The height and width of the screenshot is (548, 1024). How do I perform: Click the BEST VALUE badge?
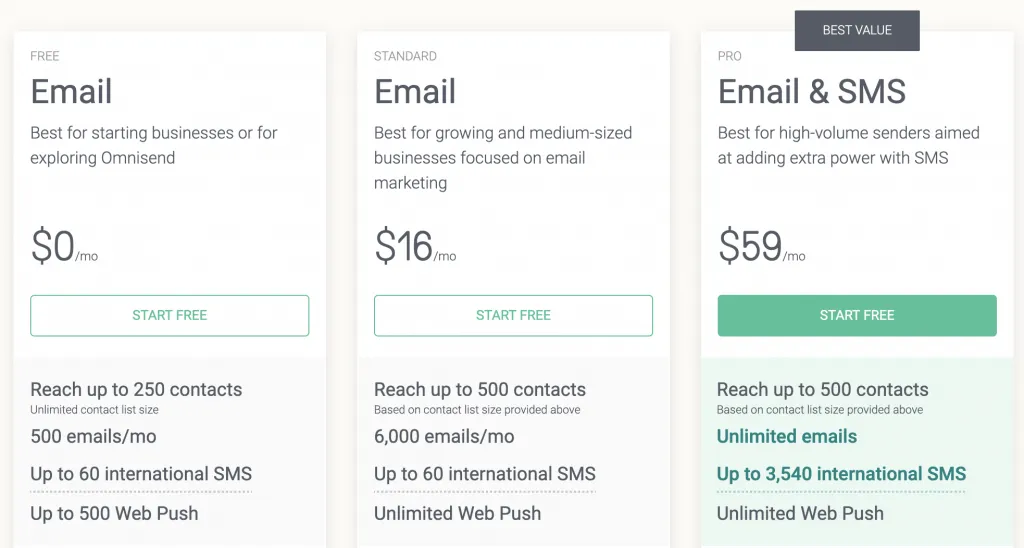857,31
